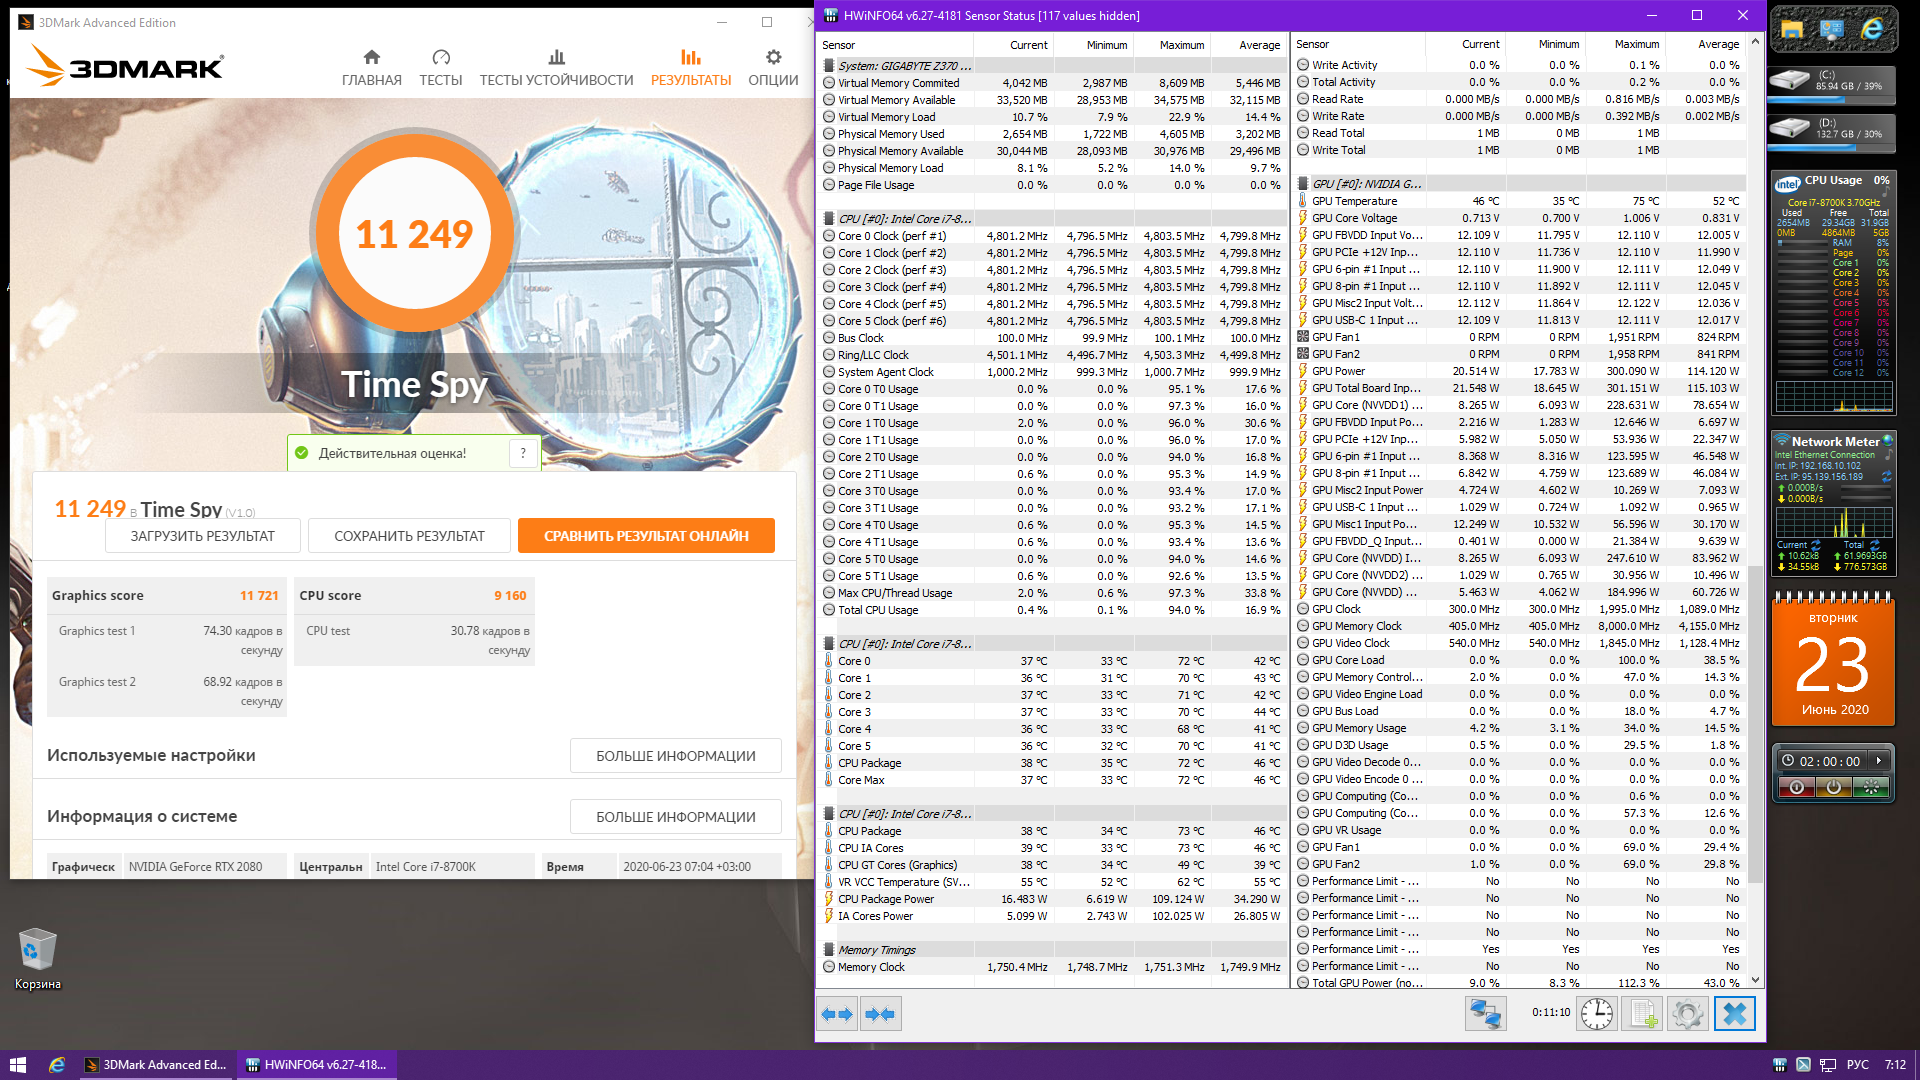This screenshot has width=1920, height=1080.
Task: Click the question mark beside valid score
Action: pyautogui.click(x=523, y=454)
